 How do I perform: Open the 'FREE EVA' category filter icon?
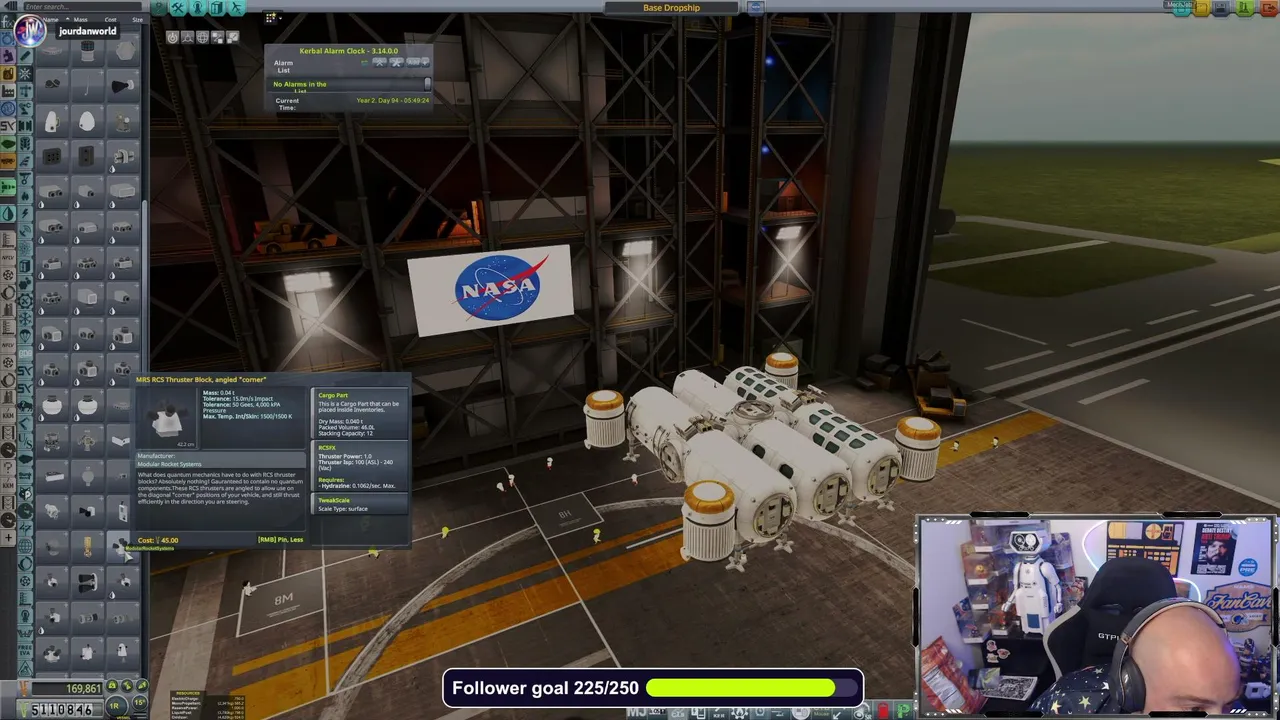click(25, 650)
